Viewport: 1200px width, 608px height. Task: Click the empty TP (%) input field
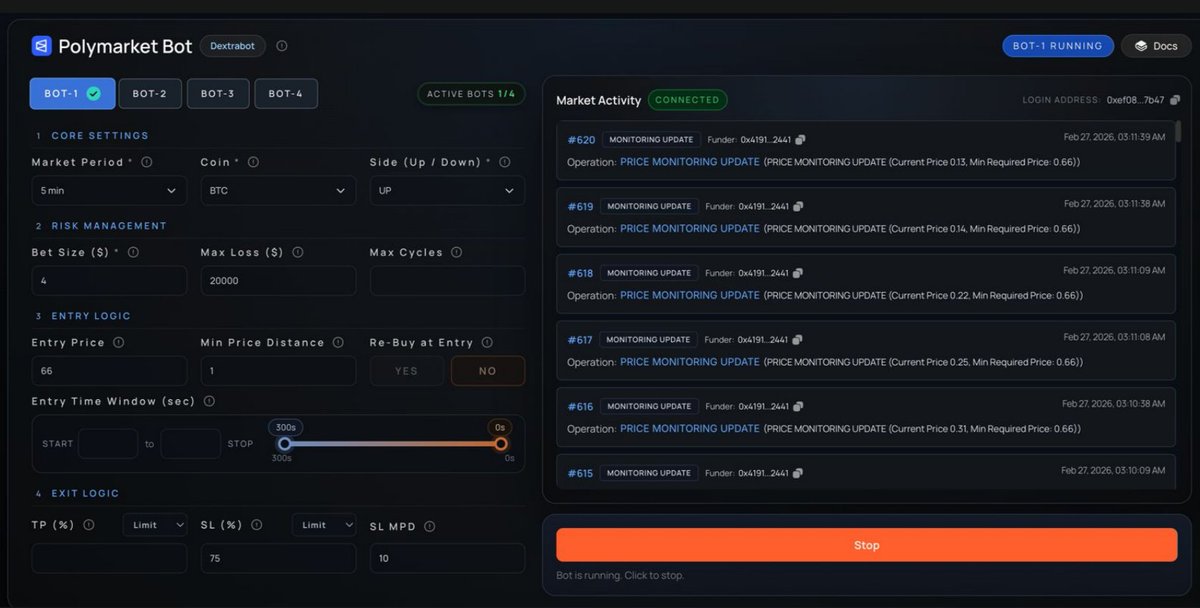(109, 558)
